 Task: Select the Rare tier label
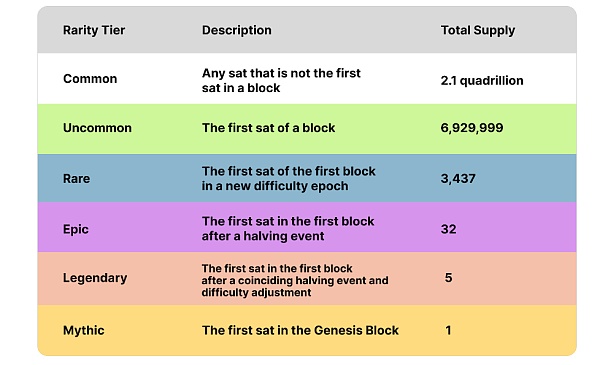[76, 179]
